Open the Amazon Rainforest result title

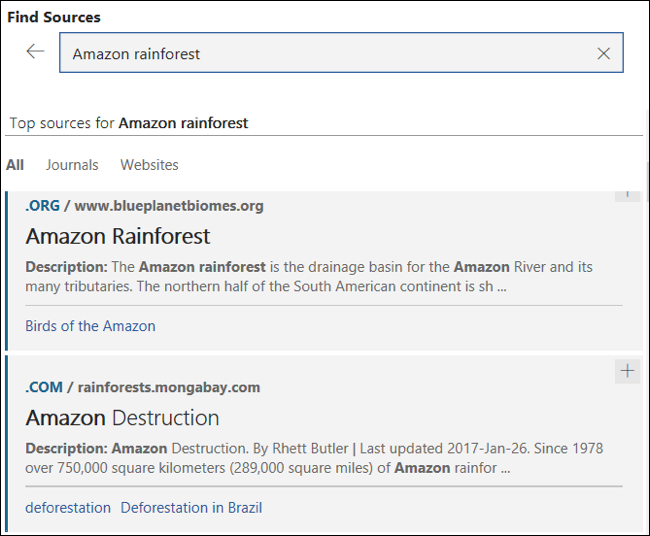(x=118, y=236)
